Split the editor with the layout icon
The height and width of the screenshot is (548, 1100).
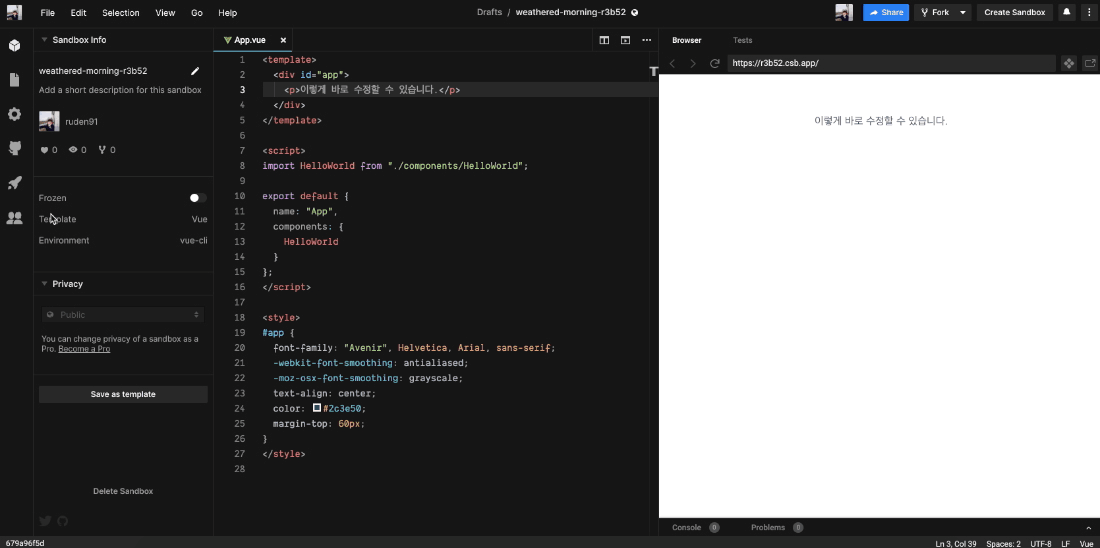pyautogui.click(x=604, y=40)
